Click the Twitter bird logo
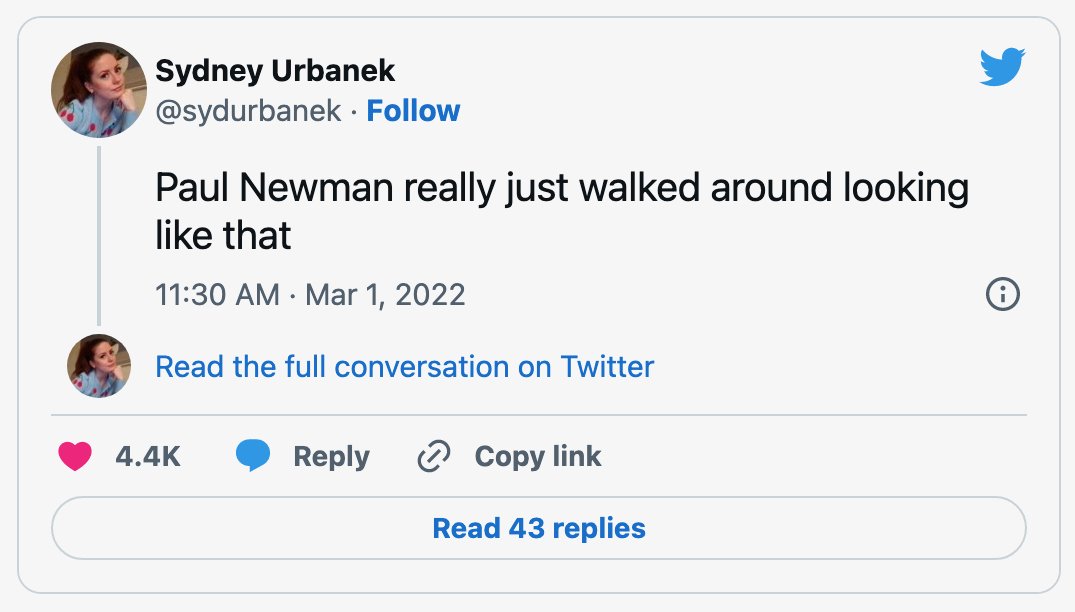1075x612 pixels. tap(1002, 66)
